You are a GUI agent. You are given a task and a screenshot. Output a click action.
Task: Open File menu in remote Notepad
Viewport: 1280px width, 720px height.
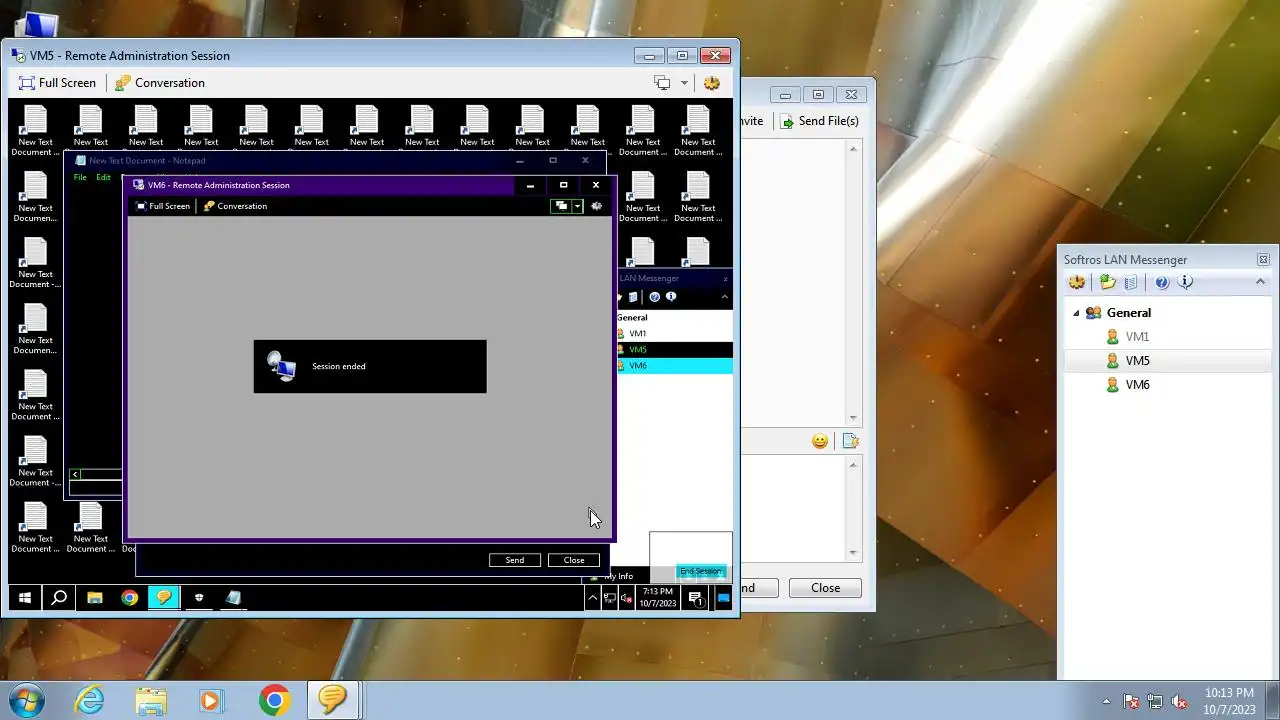pos(80,177)
